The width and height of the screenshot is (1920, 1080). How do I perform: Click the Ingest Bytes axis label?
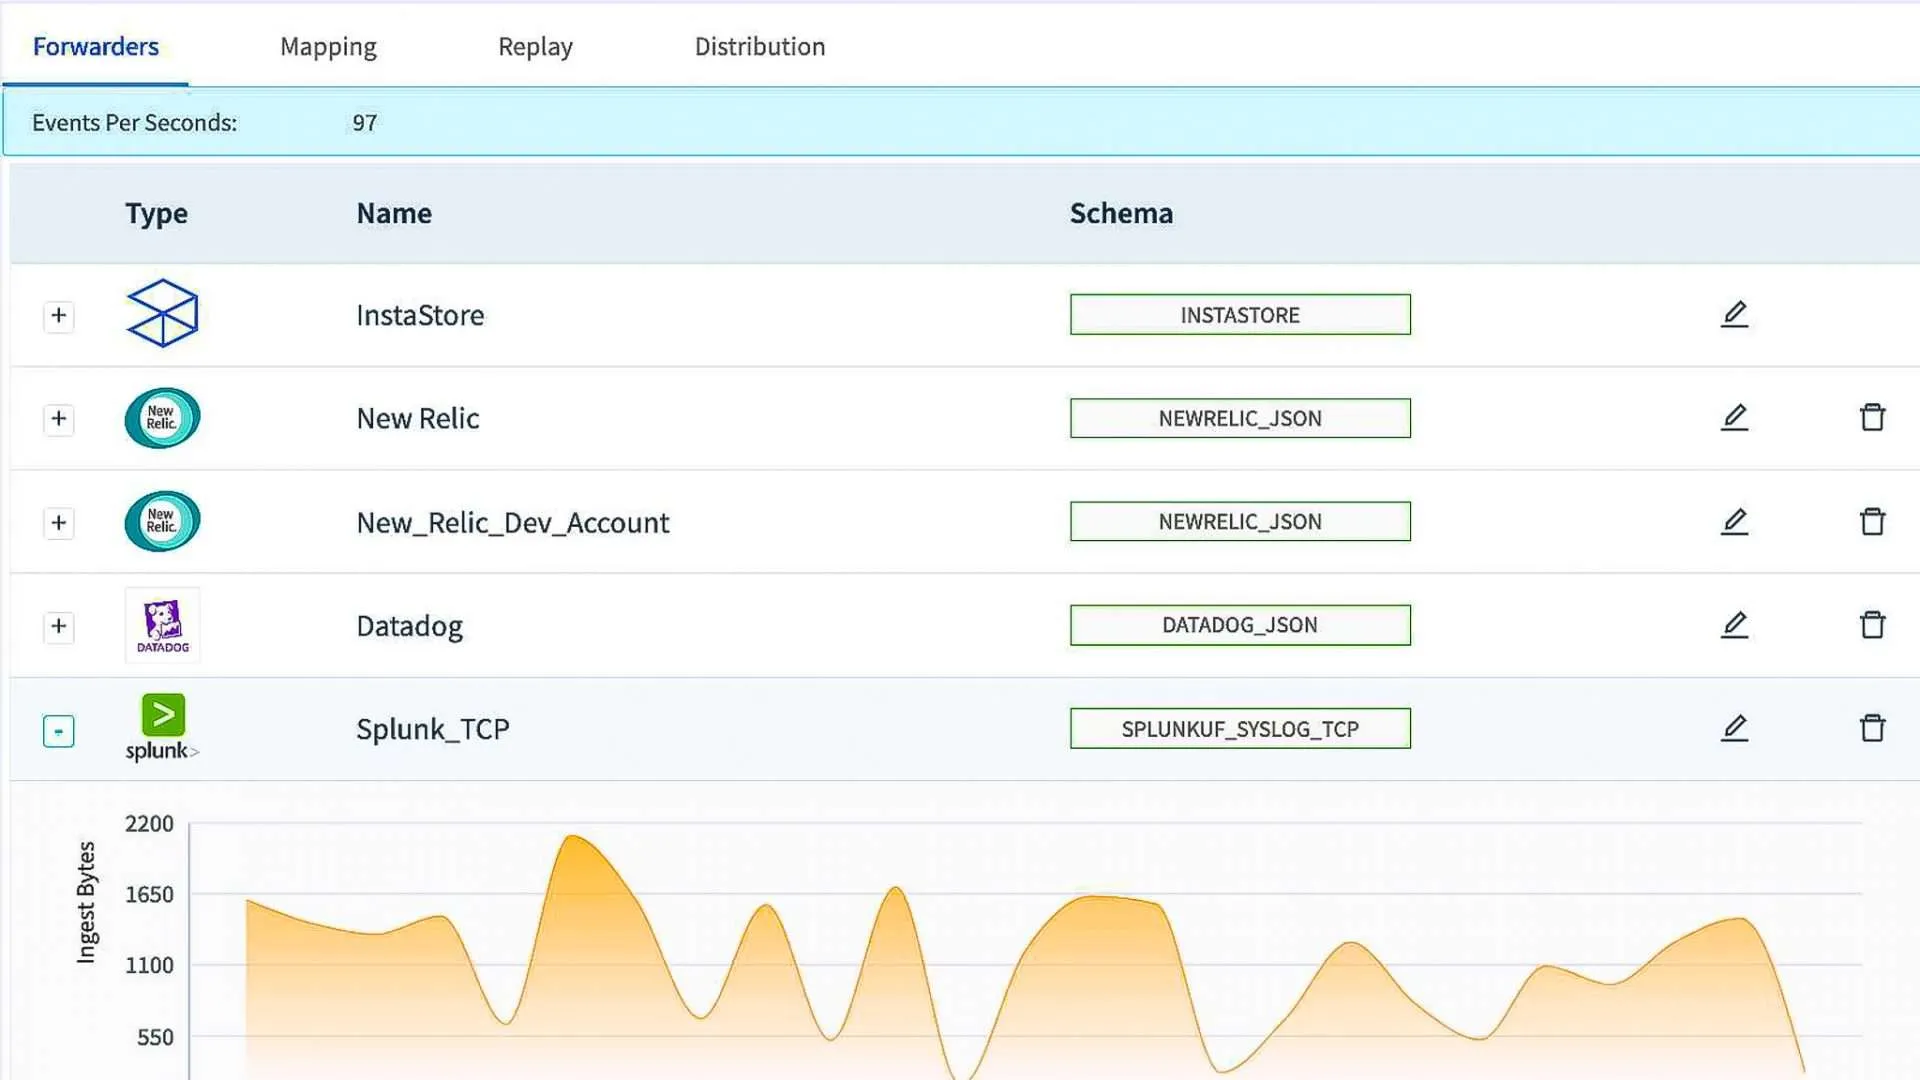(86, 902)
